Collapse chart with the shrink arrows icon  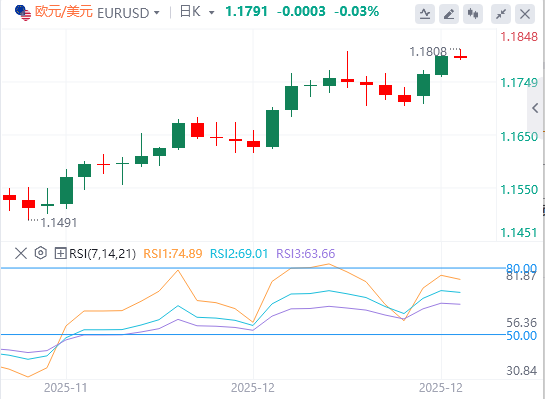click(501, 14)
